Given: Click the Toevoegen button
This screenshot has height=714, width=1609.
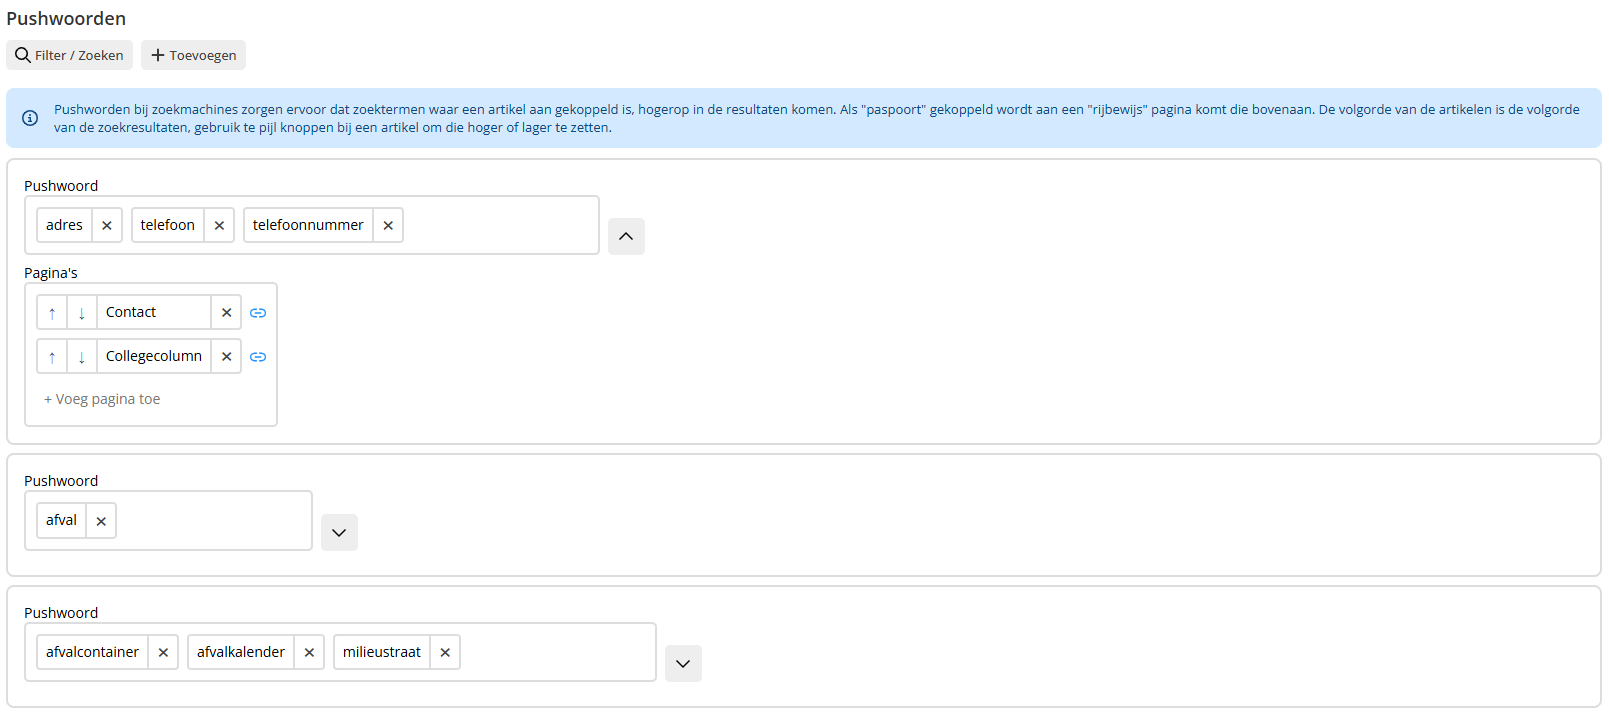Looking at the screenshot, I should click(x=193, y=55).
